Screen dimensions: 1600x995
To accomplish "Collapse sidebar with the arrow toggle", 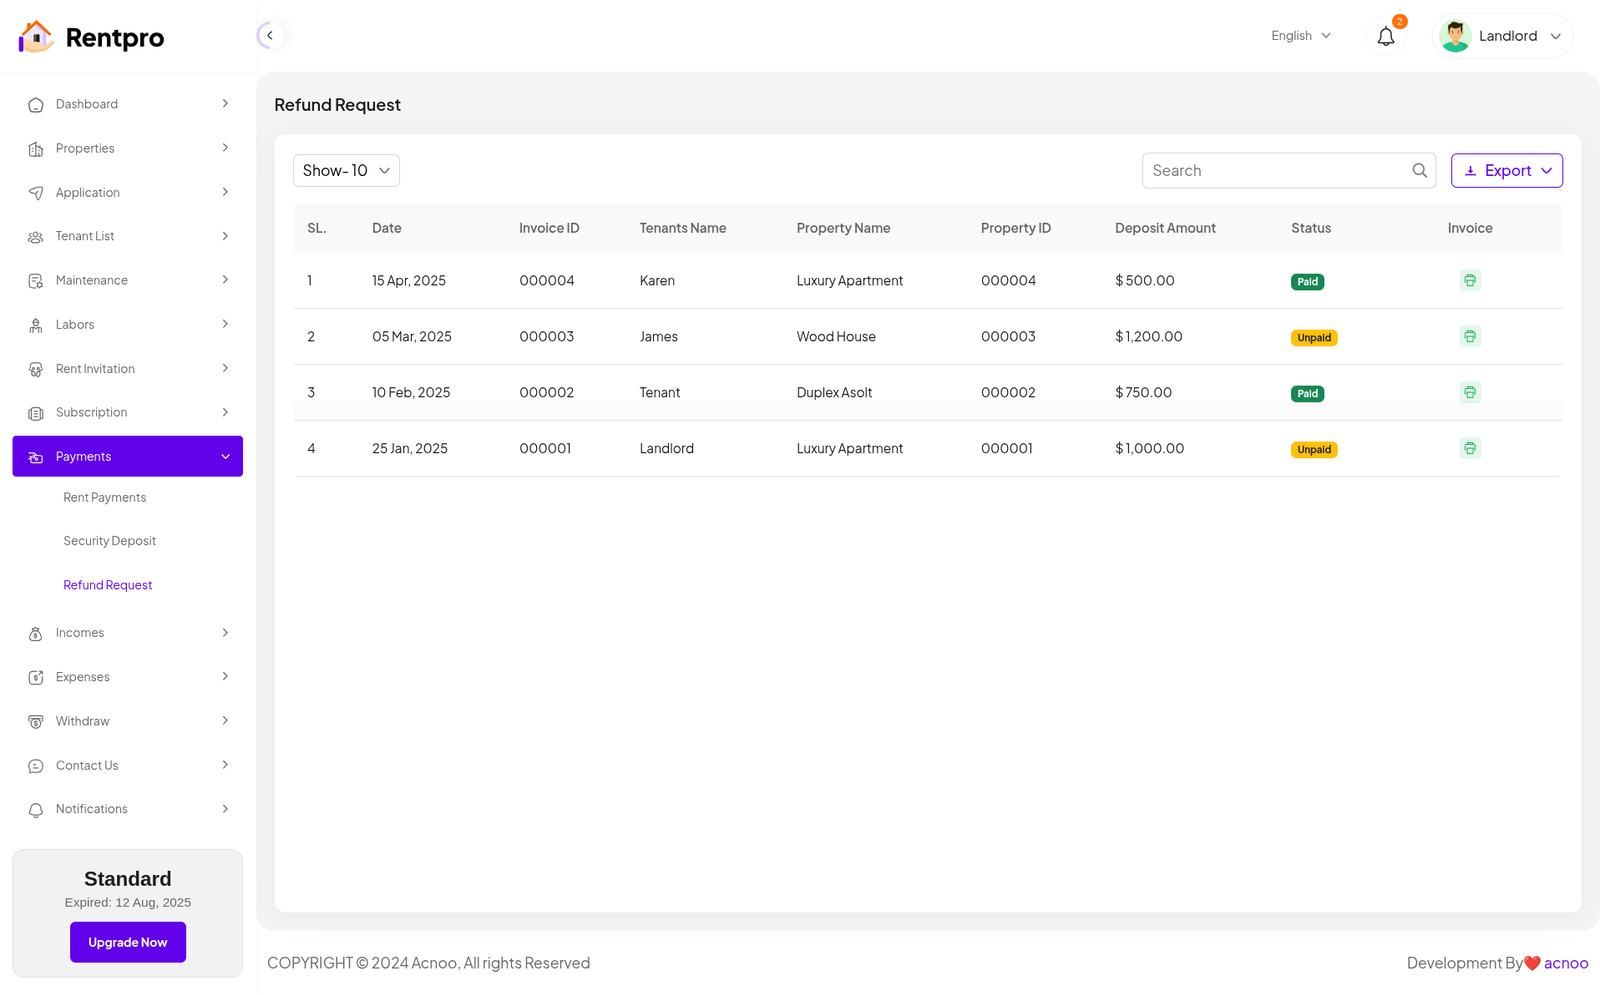I will pyautogui.click(x=269, y=36).
